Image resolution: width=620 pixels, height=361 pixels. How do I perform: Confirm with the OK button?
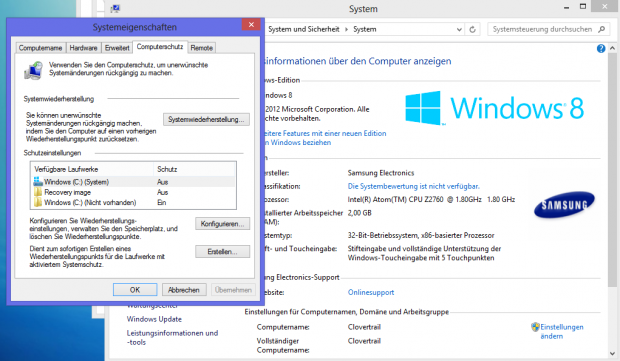tap(135, 289)
